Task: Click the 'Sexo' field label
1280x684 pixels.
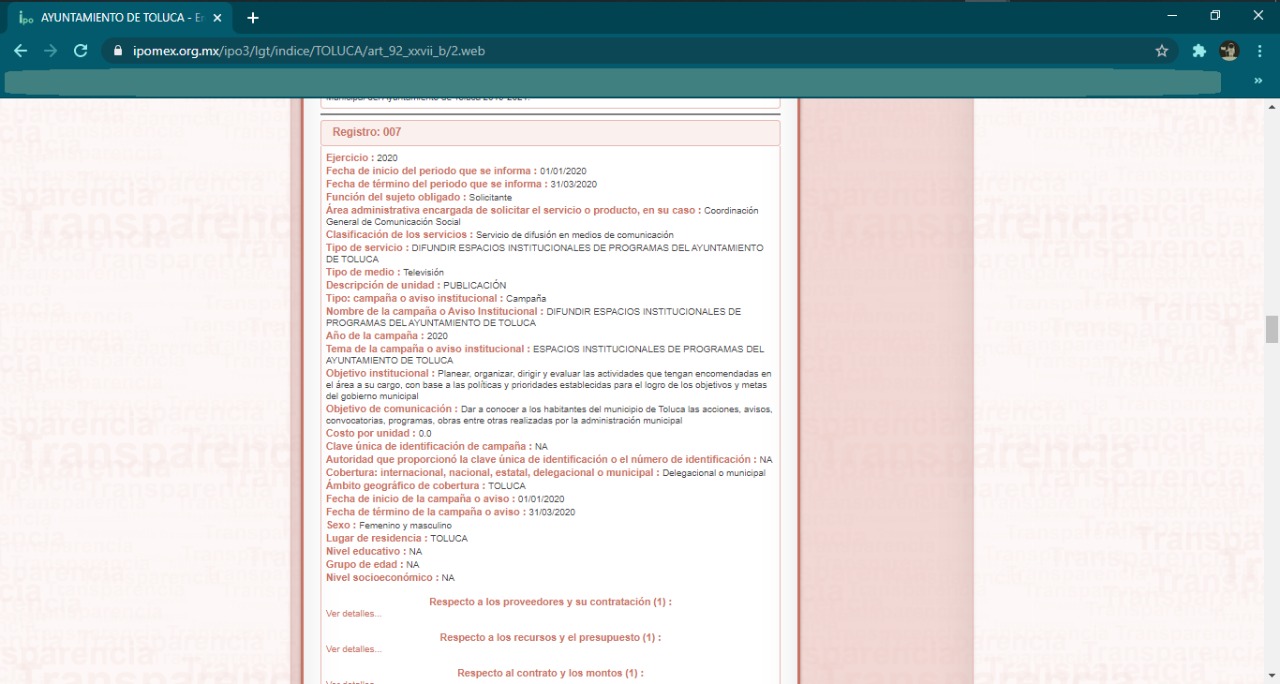Action: tap(340, 525)
